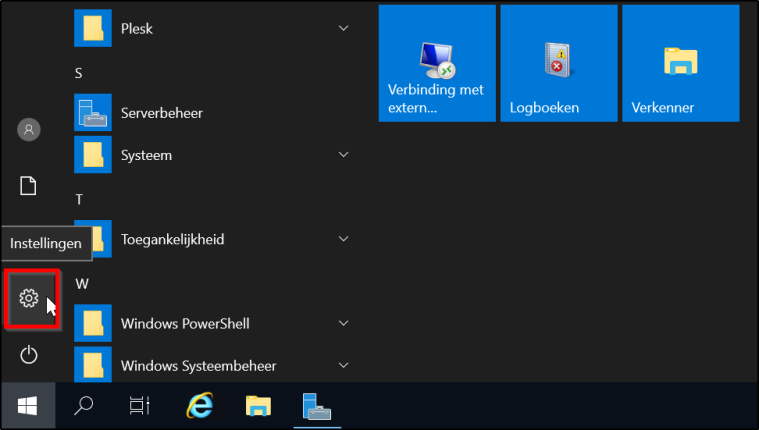Expand the Toegankelijkheid folder chevron
Screen dimensions: 759x430
pos(343,239)
